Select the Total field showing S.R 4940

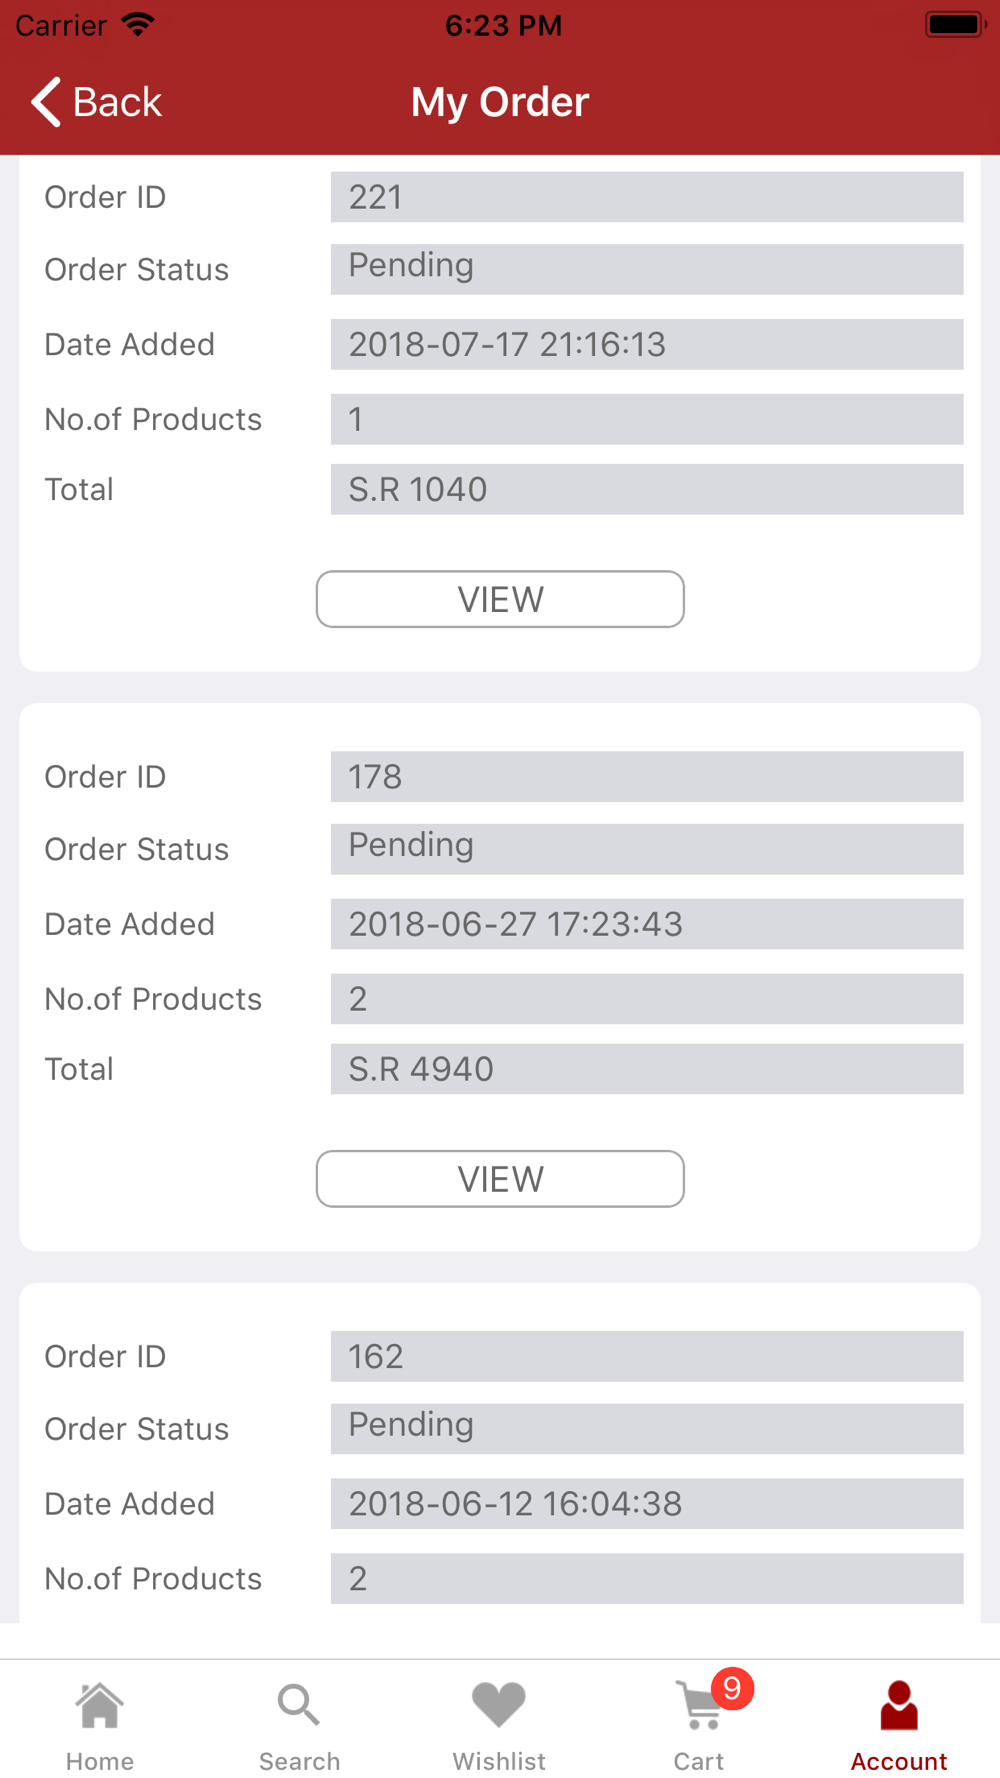tap(647, 1069)
